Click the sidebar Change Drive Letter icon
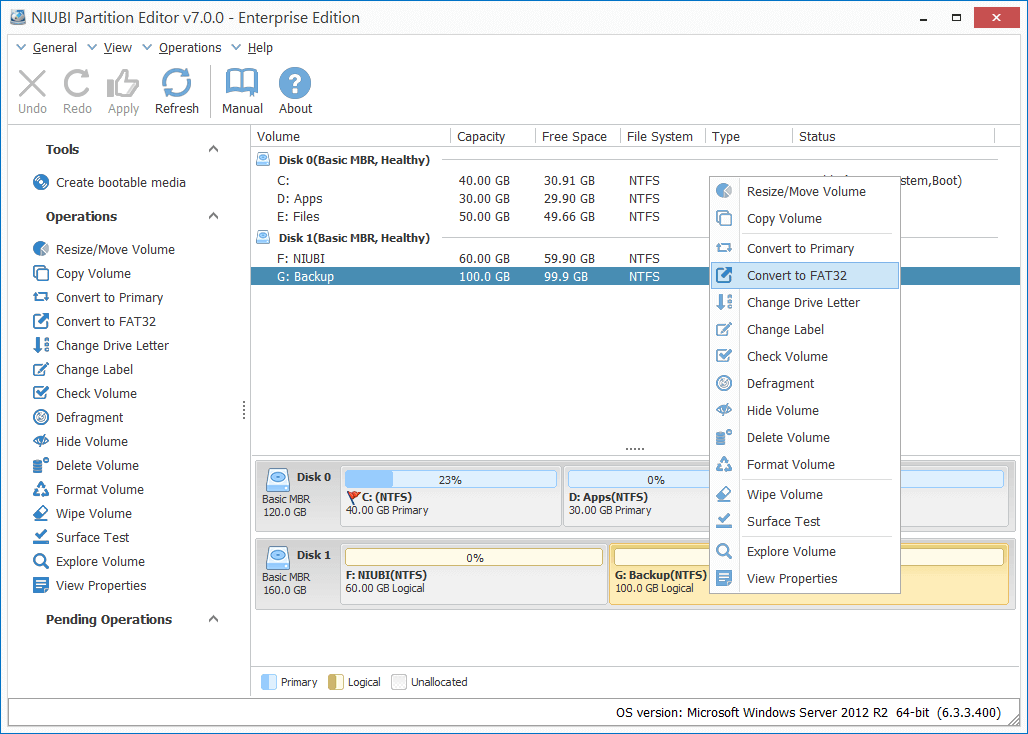 pos(41,345)
